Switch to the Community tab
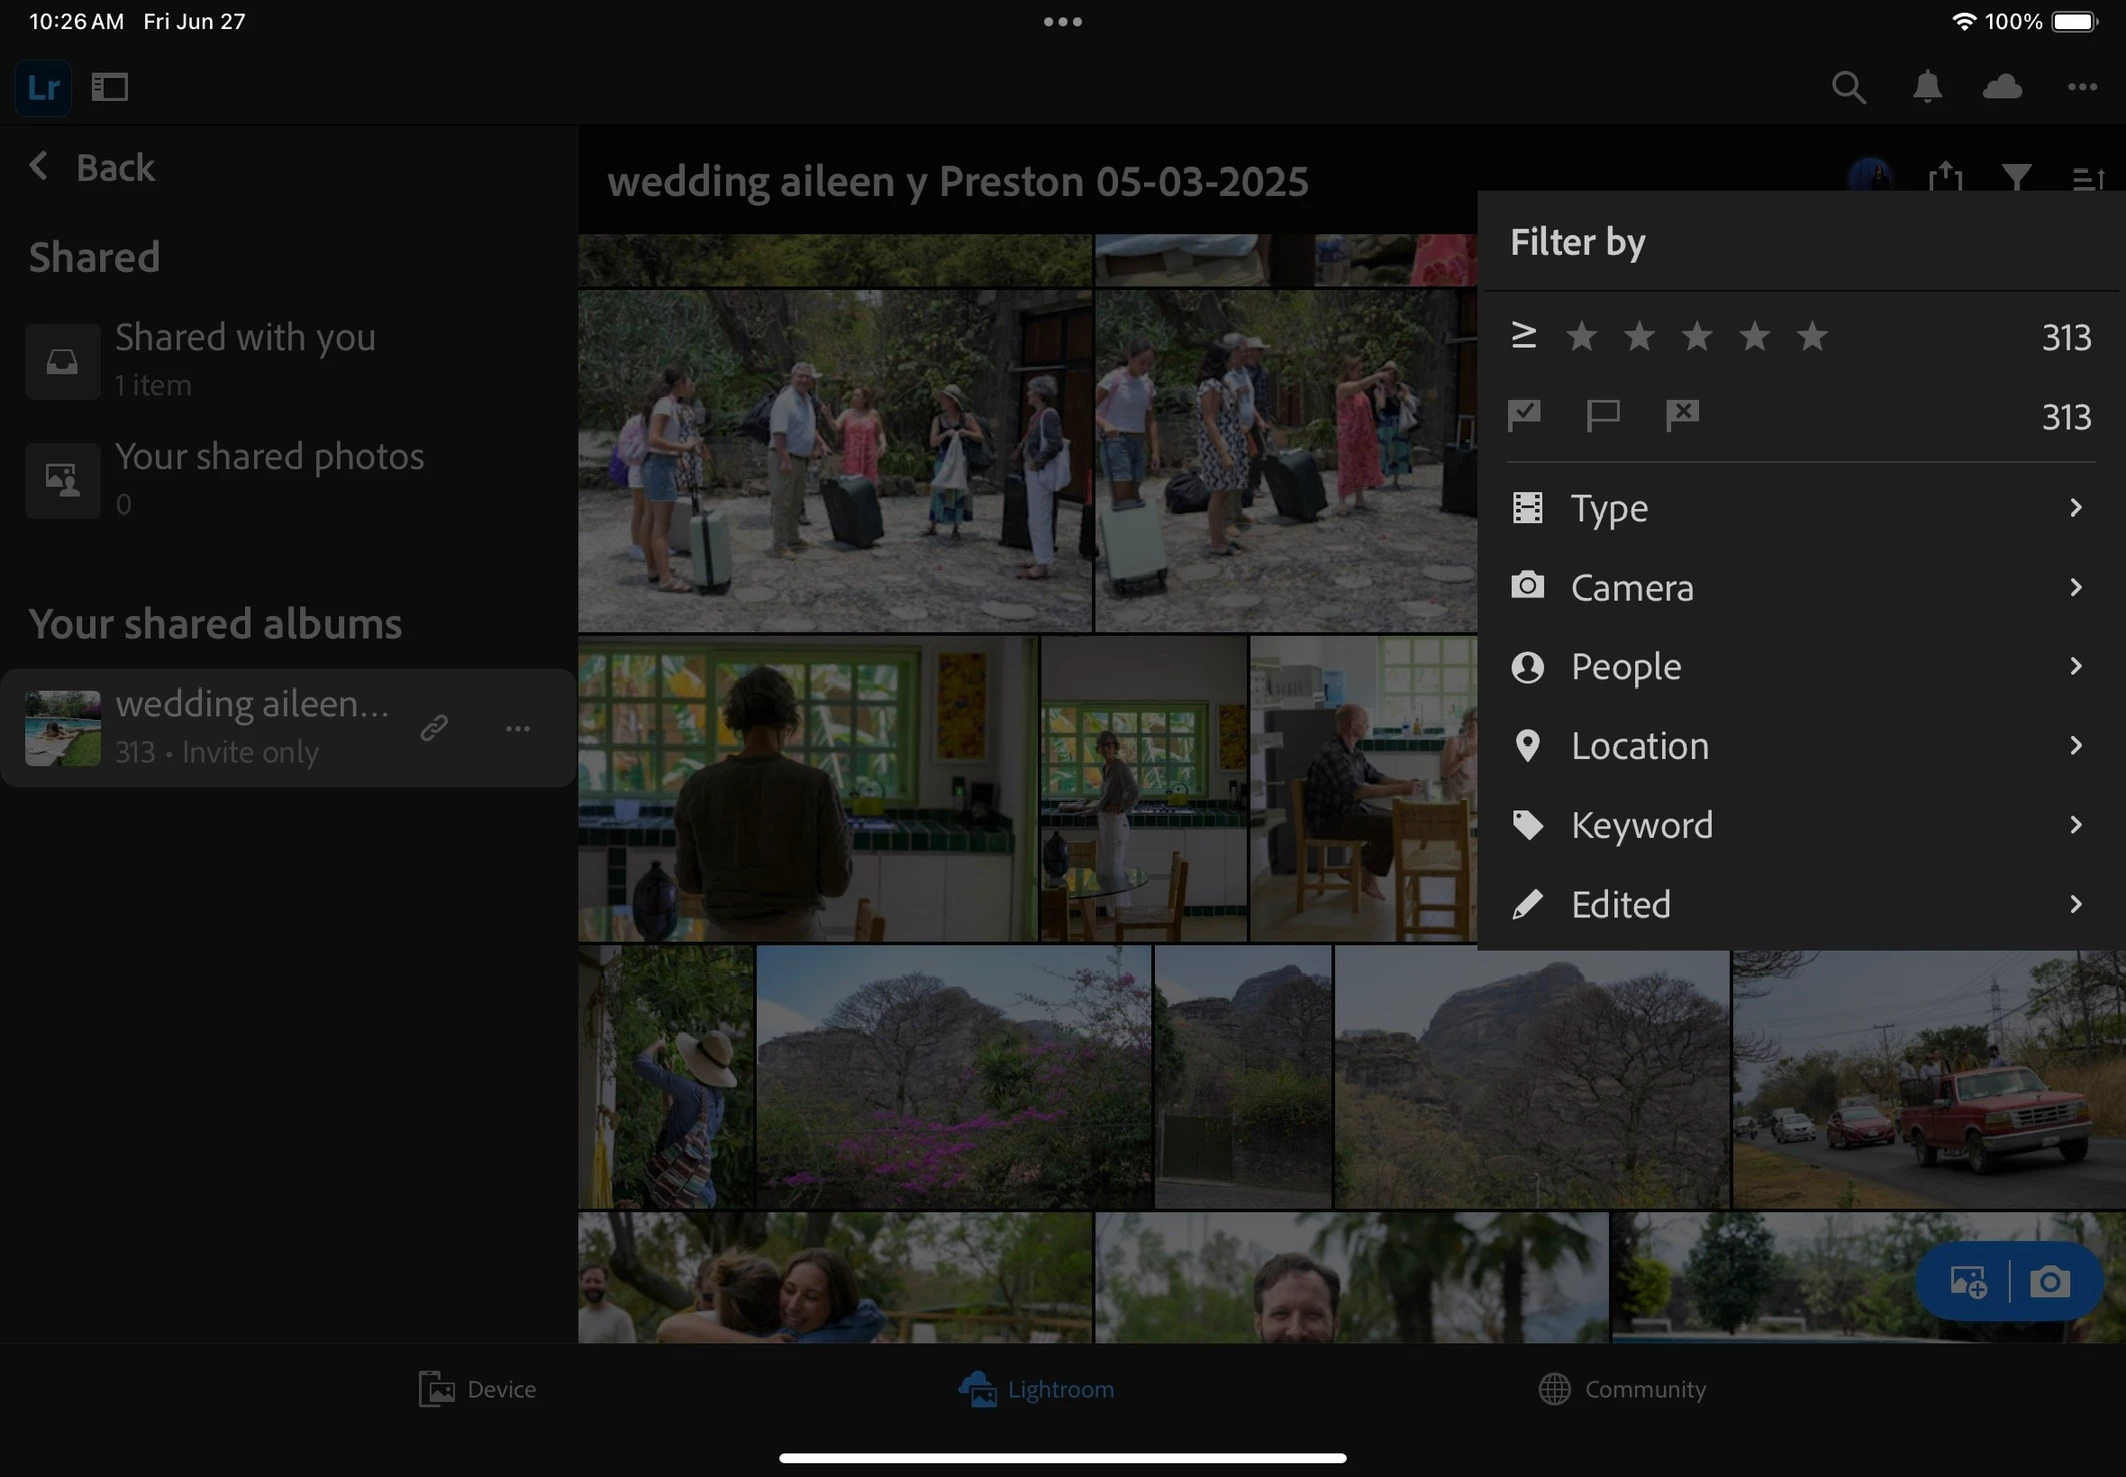The width and height of the screenshot is (2126, 1477). [1622, 1389]
